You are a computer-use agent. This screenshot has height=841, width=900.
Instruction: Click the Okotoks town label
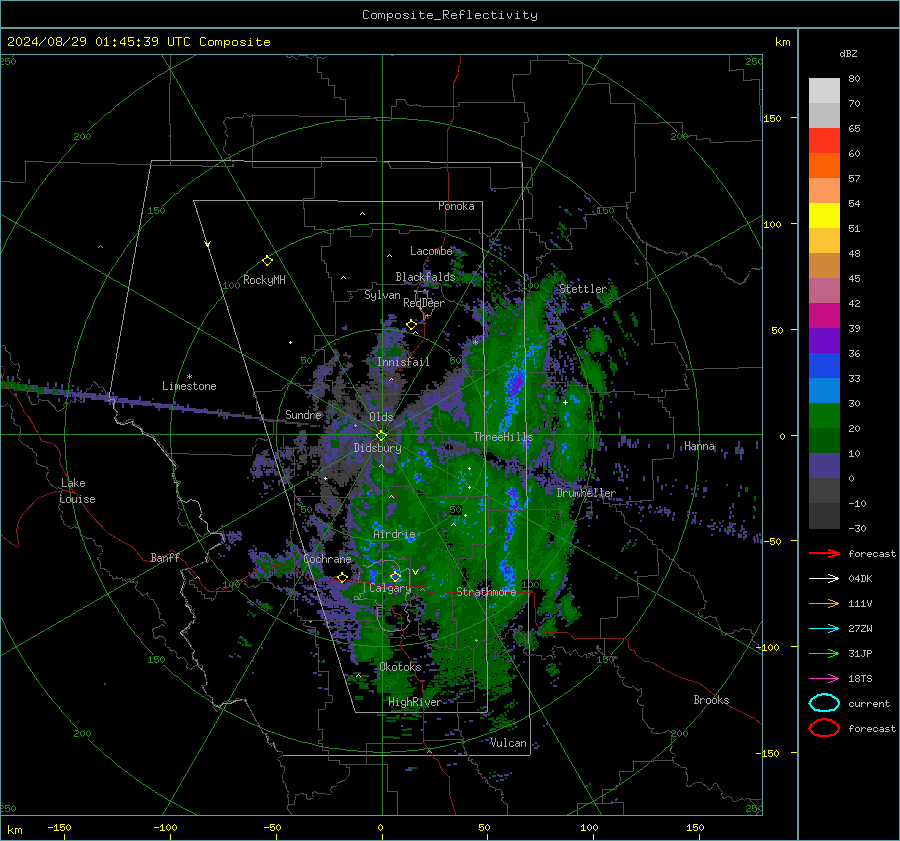400,667
